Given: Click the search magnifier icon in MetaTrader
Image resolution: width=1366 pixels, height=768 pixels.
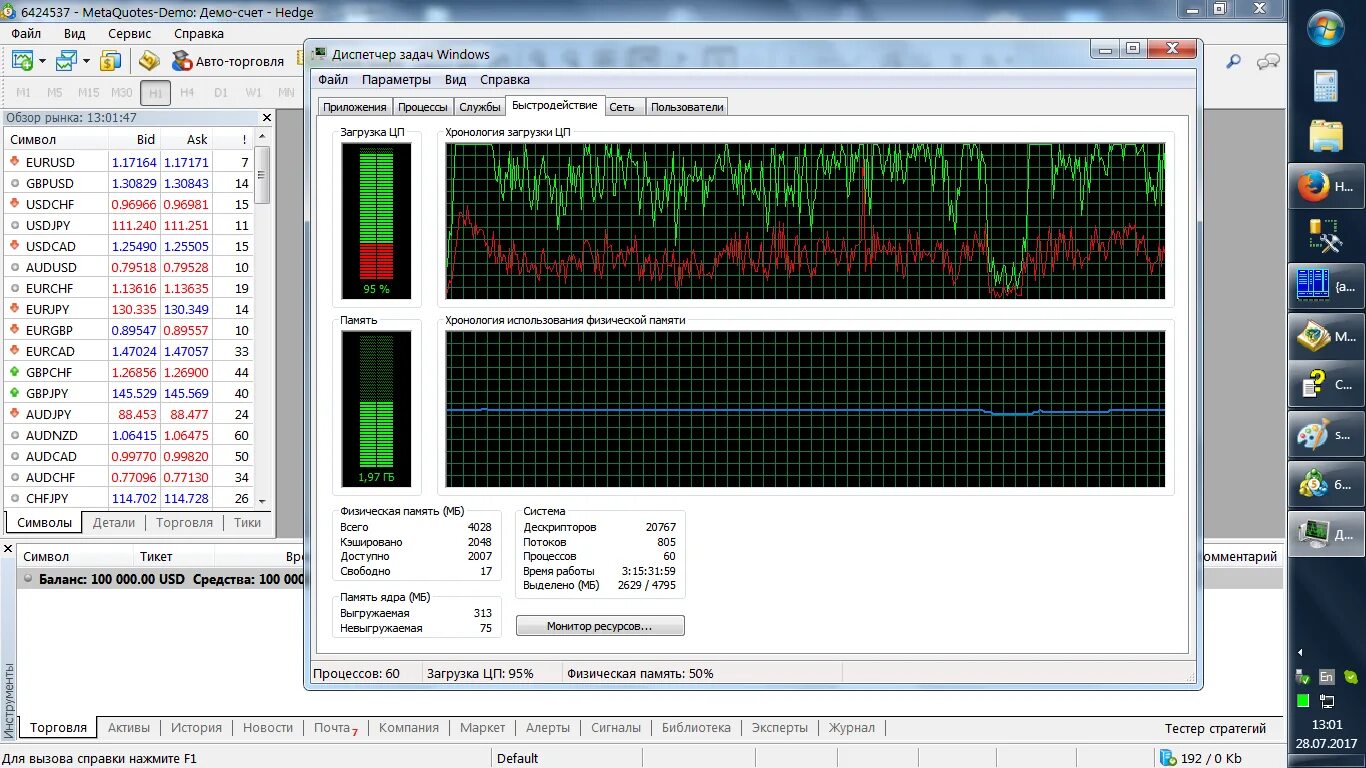Looking at the screenshot, I should [1234, 62].
